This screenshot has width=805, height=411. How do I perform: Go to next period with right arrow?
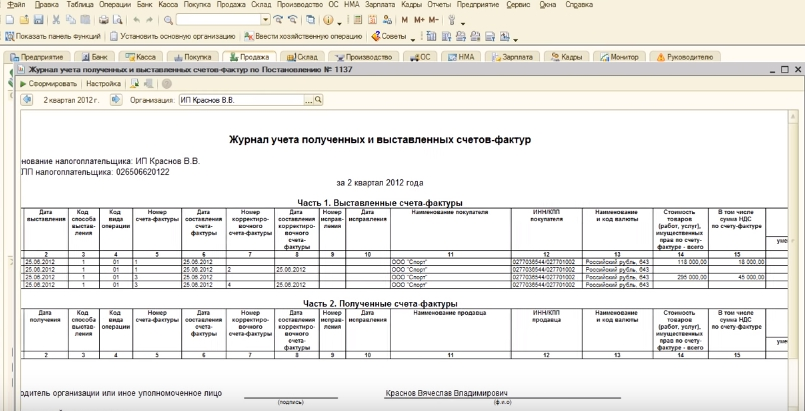tap(115, 100)
